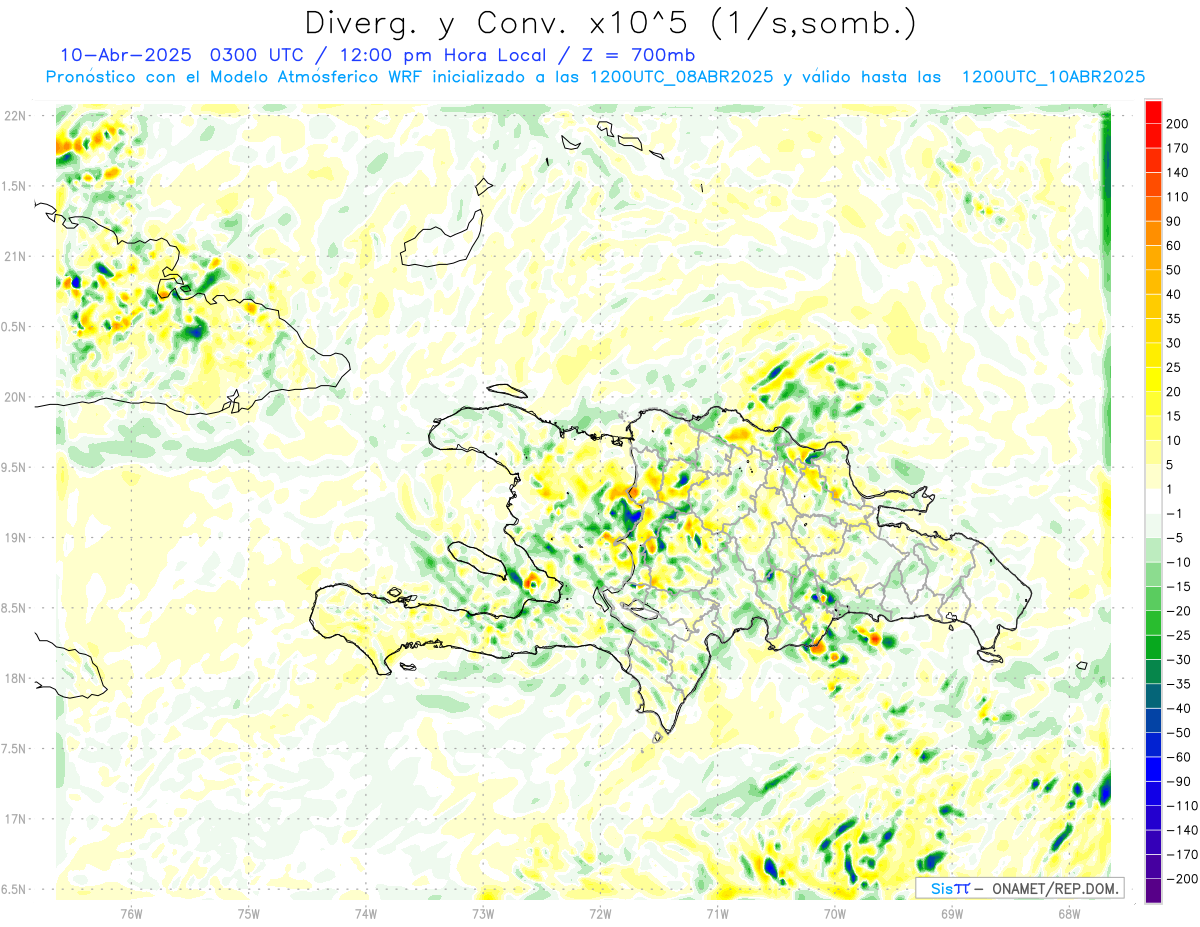This screenshot has width=1200, height=927.
Task: Pick the dark purple swatch at scale bottom
Action: click(x=1153, y=891)
